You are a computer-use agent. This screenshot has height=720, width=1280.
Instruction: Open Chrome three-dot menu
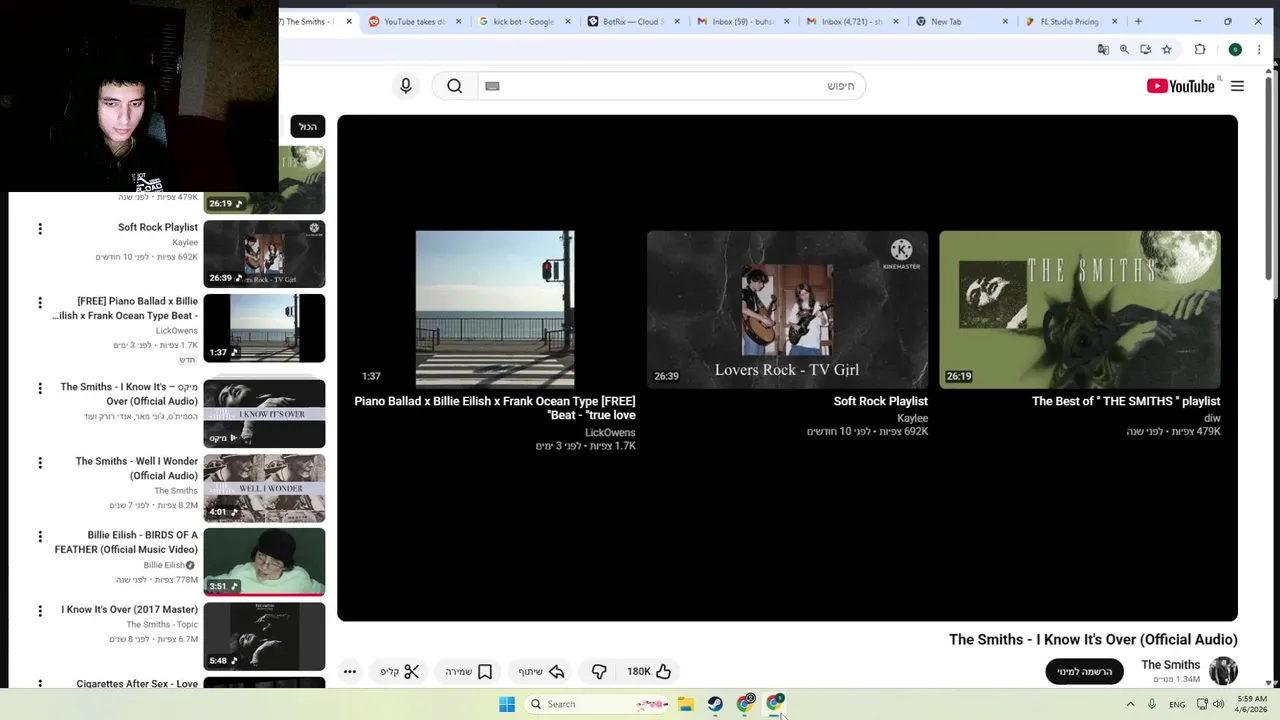[x=1258, y=49]
